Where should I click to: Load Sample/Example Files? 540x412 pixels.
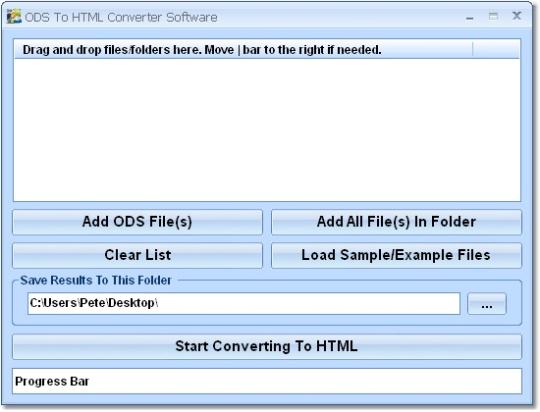pos(396,255)
